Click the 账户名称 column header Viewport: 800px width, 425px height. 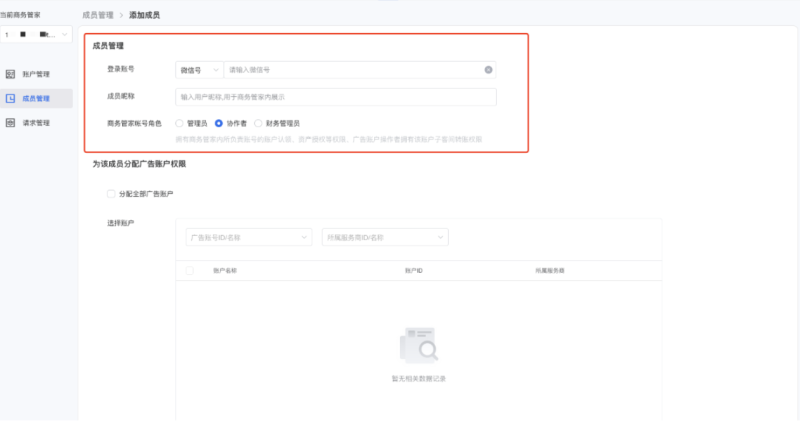pyautogui.click(x=225, y=270)
